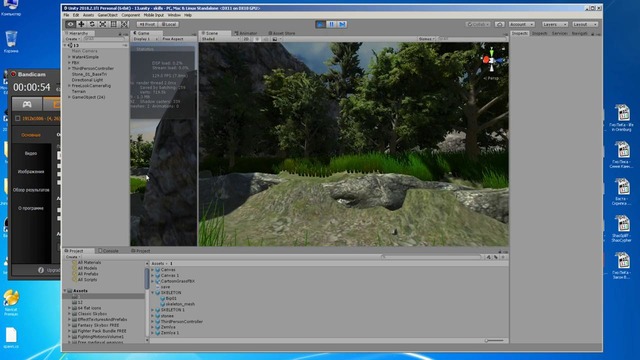Viewport: 640px width, 360px height.
Task: Select the Rect Transform tool
Action: 113,24
